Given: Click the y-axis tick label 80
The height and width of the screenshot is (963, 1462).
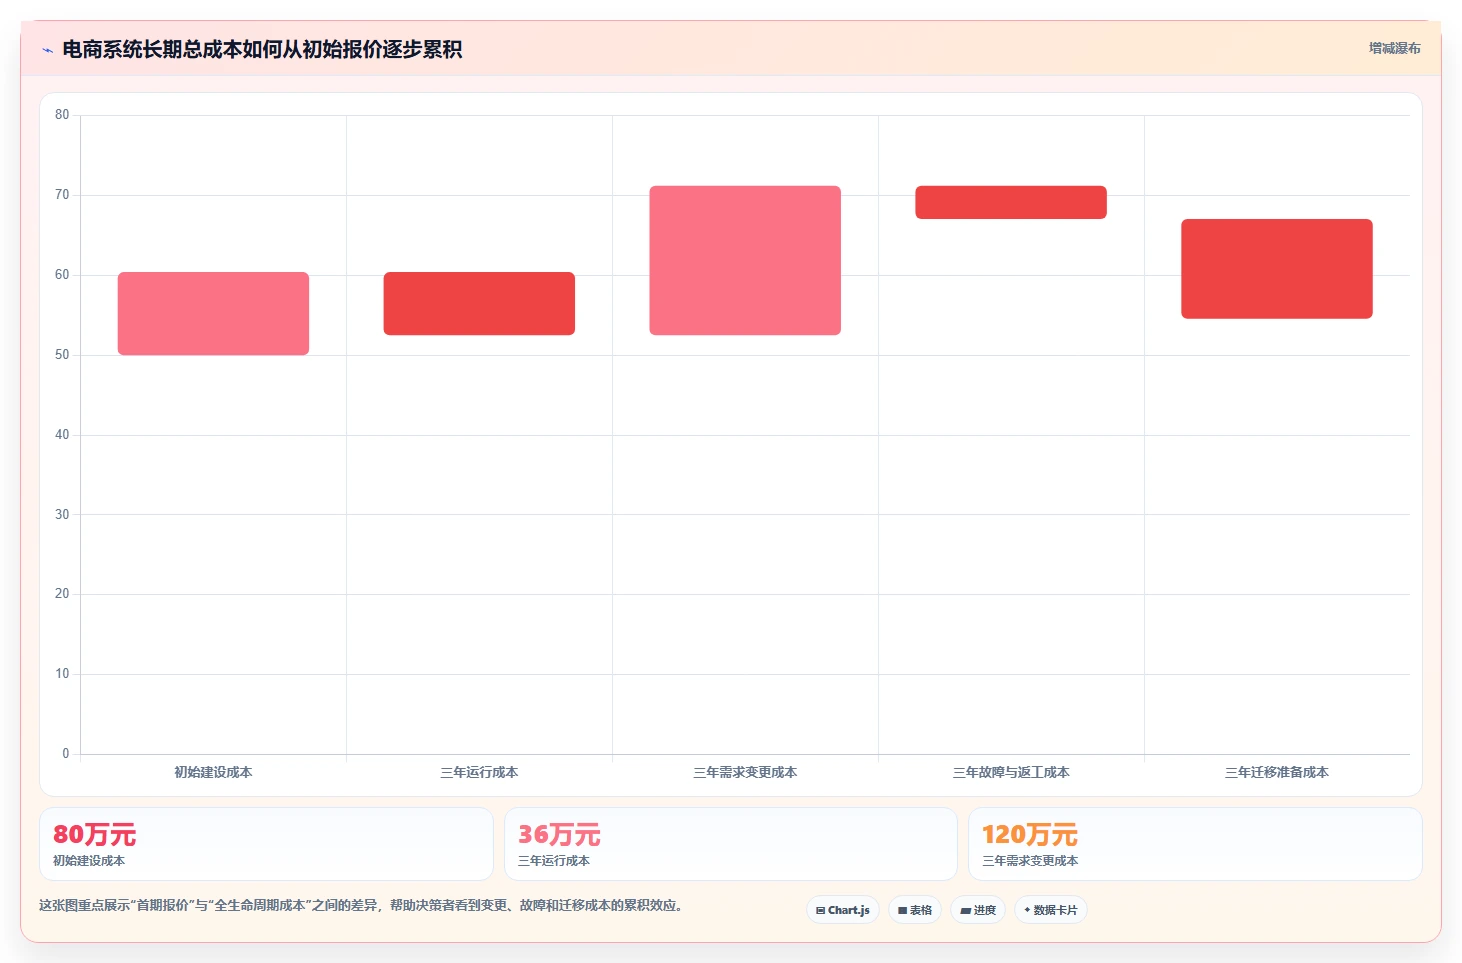Looking at the screenshot, I should [x=62, y=115].
